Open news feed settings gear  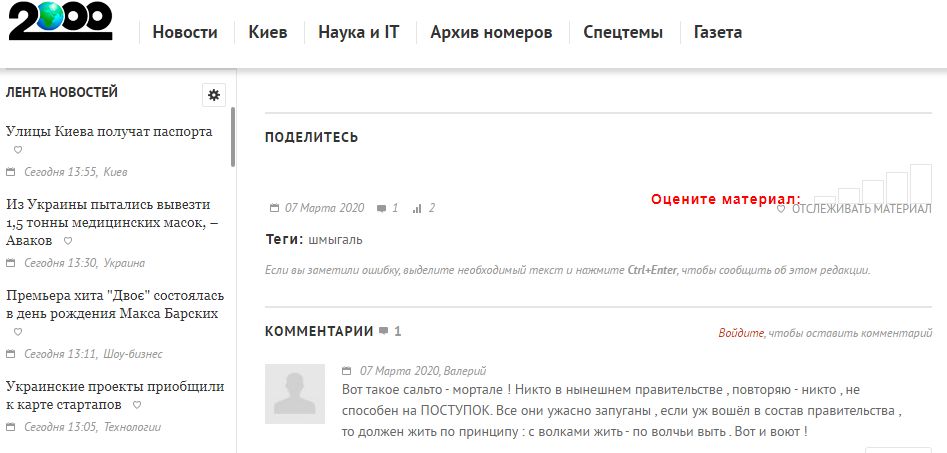(x=213, y=95)
